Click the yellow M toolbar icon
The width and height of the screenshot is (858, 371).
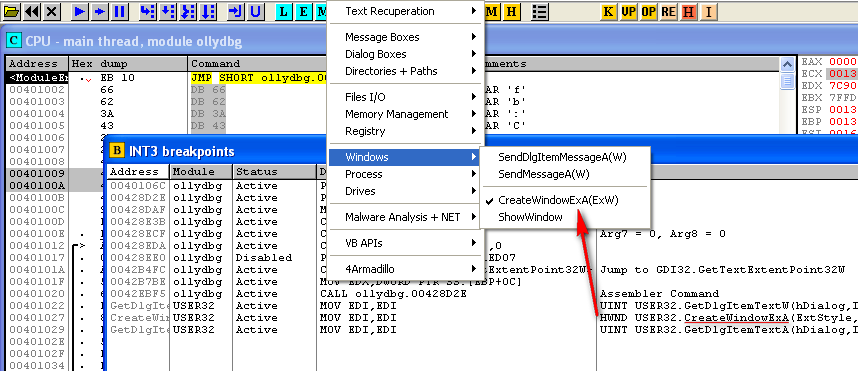pos(492,11)
